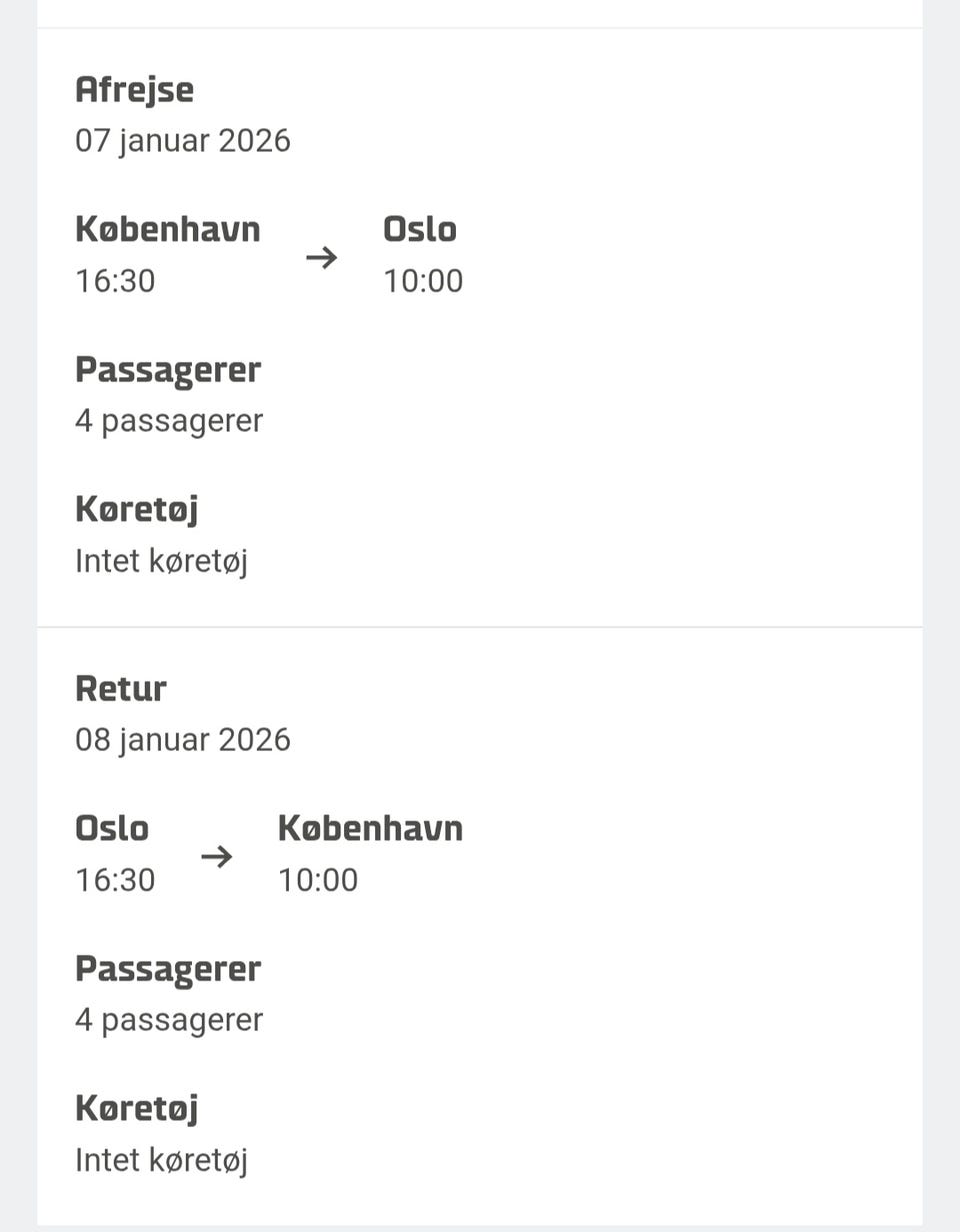Click the return date 08 januar 2026
Image resolution: width=960 pixels, height=1232 pixels.
tap(182, 740)
